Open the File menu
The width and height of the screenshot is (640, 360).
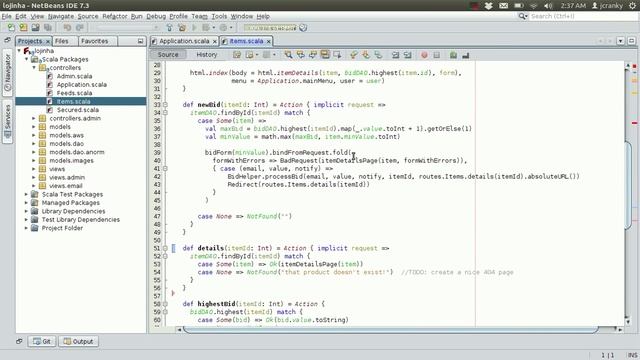click(x=7, y=16)
